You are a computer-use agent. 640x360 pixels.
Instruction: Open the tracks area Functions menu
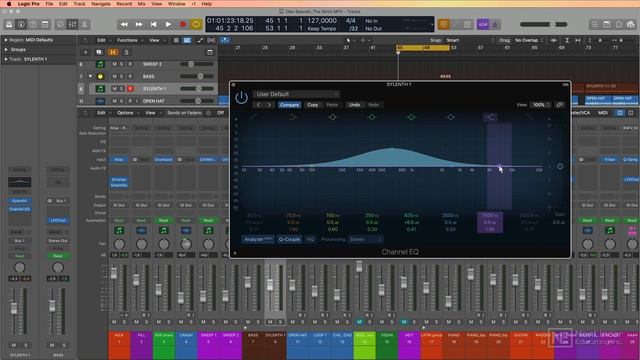click(130, 40)
